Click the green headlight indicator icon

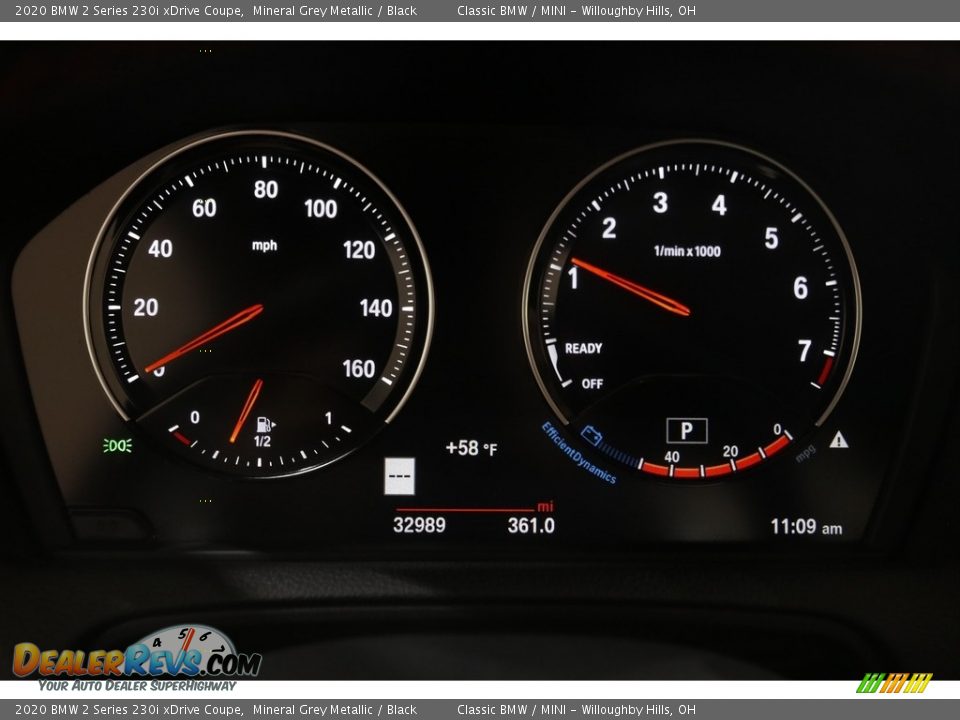tap(118, 445)
